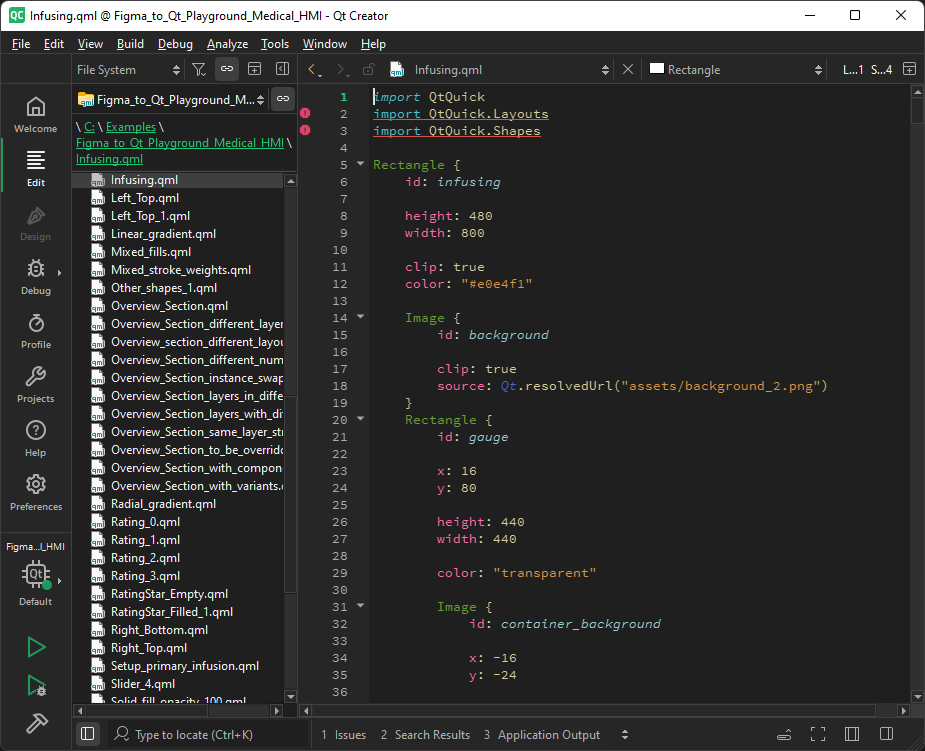Click the file list scroll down arrow

pos(290,697)
